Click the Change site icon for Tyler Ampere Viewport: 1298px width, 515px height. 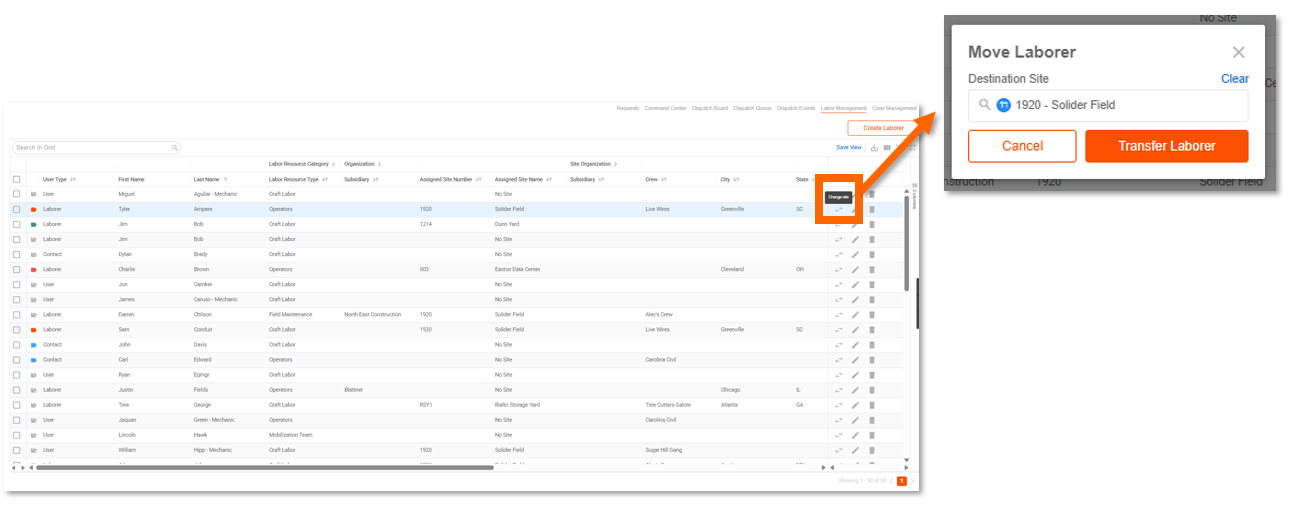click(x=839, y=210)
